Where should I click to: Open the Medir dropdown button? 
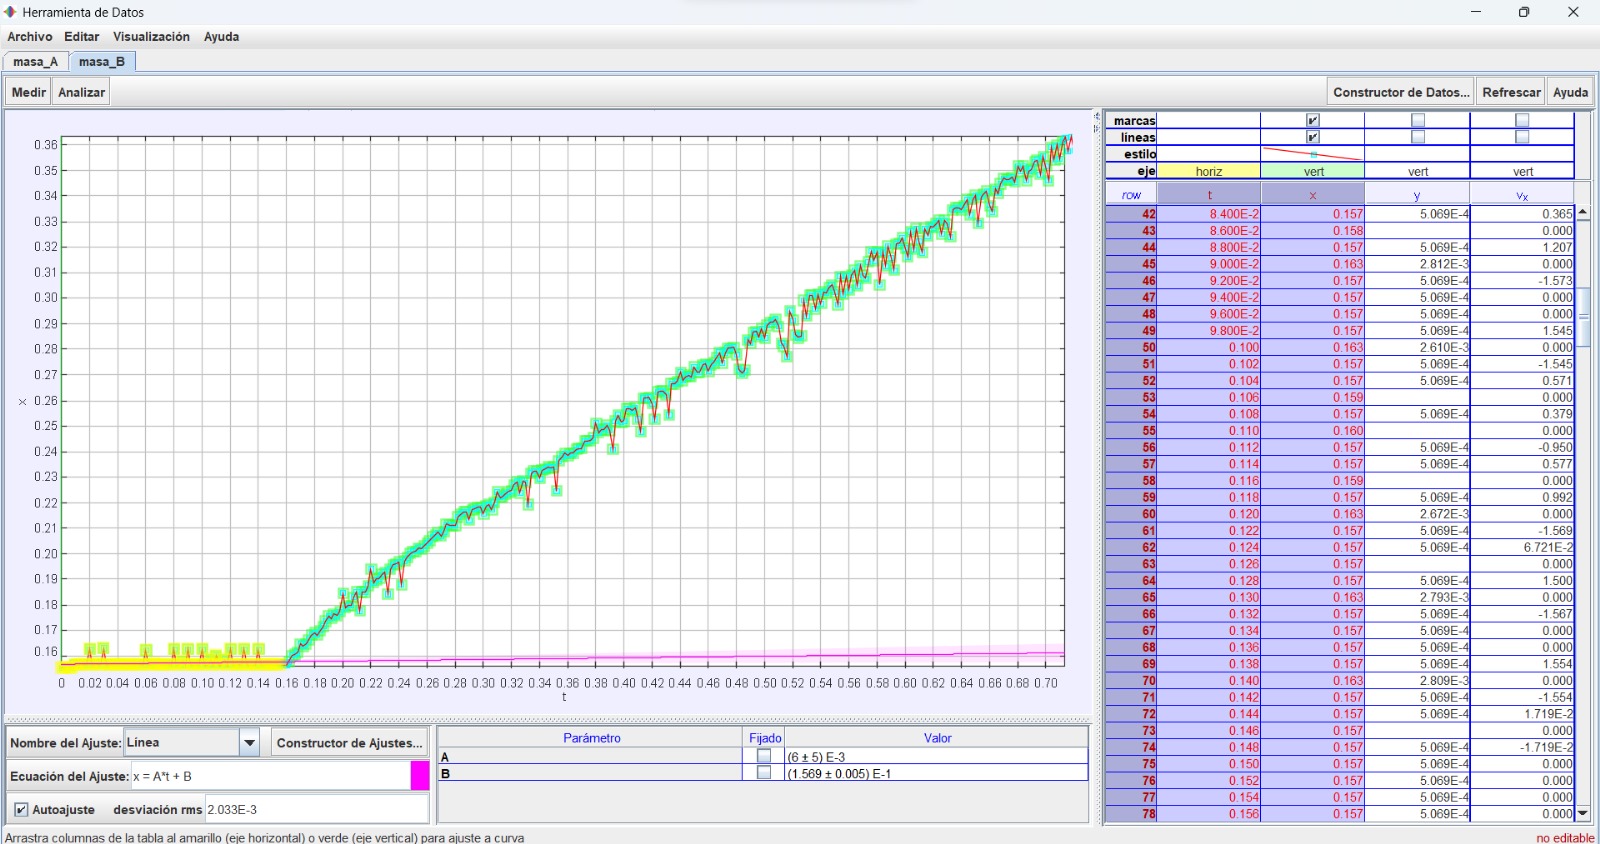pos(28,92)
